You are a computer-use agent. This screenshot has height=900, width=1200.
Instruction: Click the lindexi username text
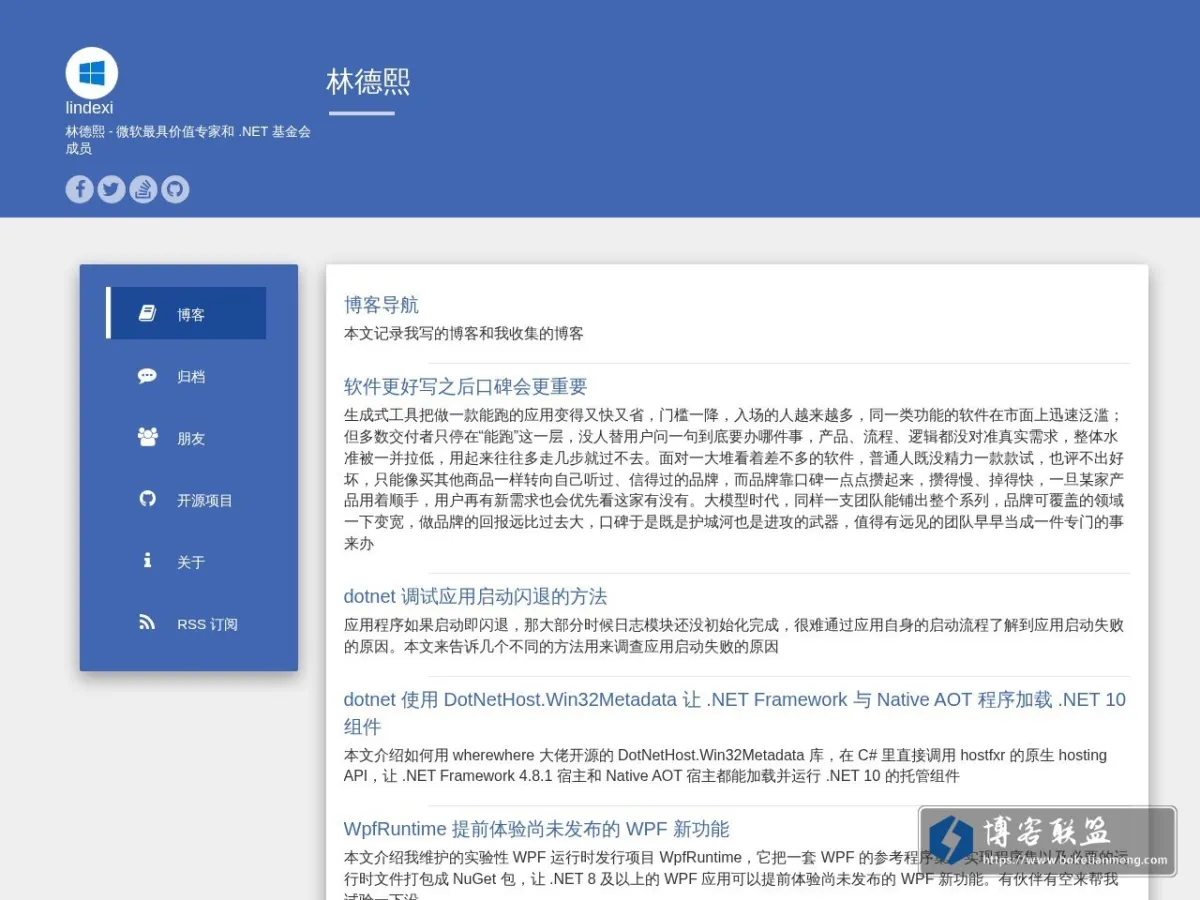click(x=89, y=108)
